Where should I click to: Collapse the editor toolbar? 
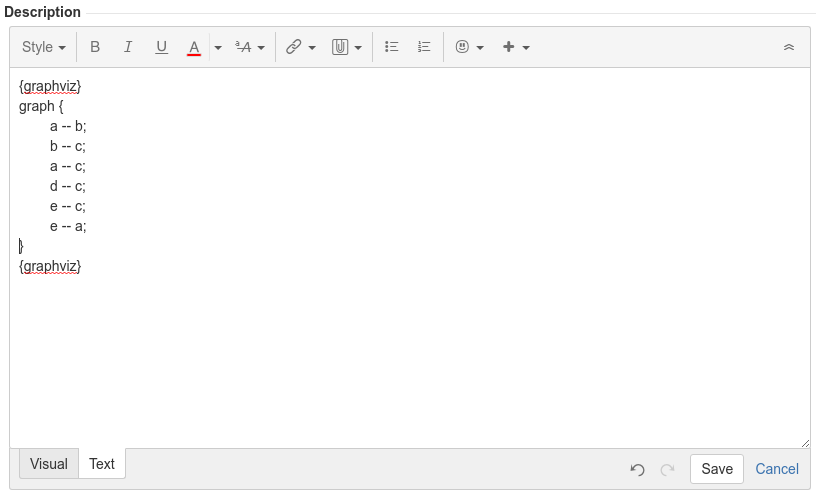[x=789, y=47]
